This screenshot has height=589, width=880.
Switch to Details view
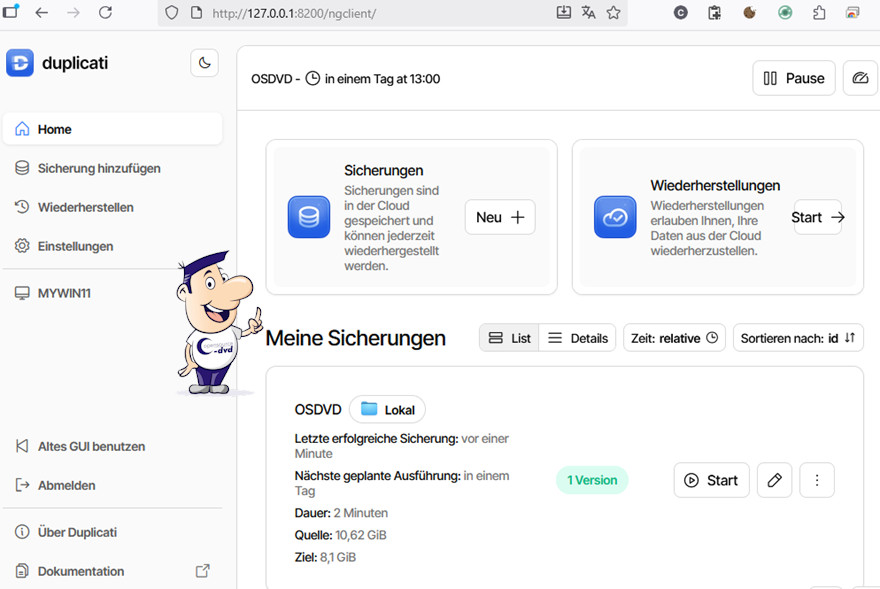coord(578,338)
